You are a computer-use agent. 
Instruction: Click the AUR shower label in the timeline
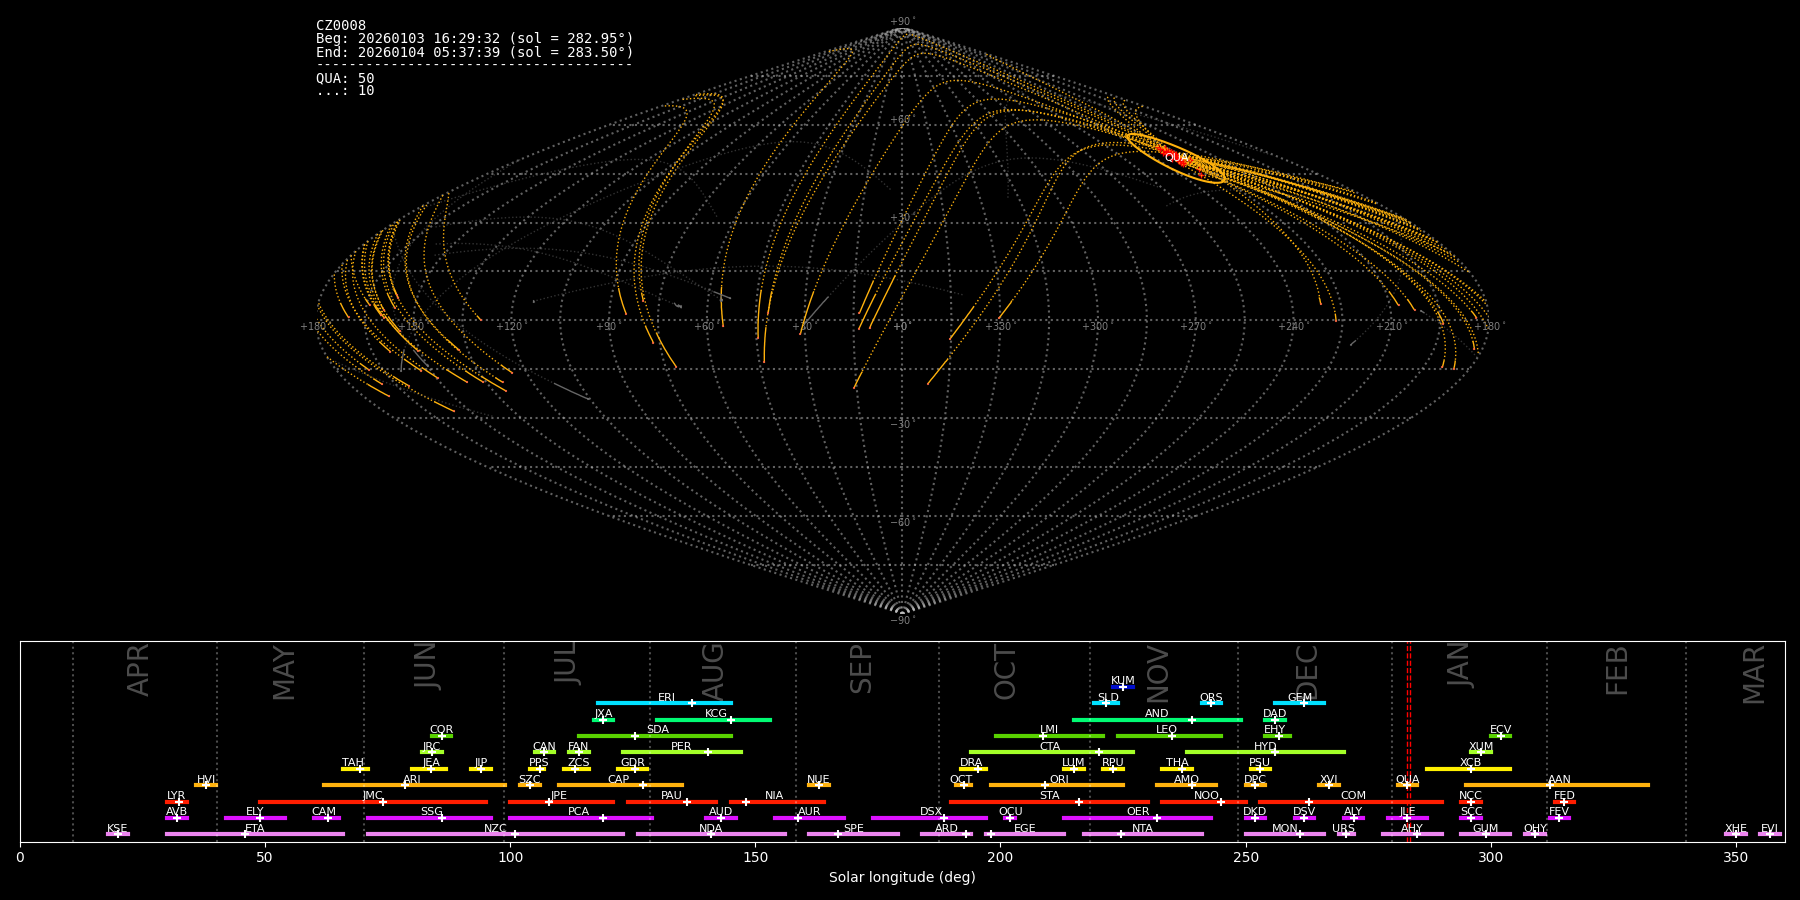[x=809, y=812]
